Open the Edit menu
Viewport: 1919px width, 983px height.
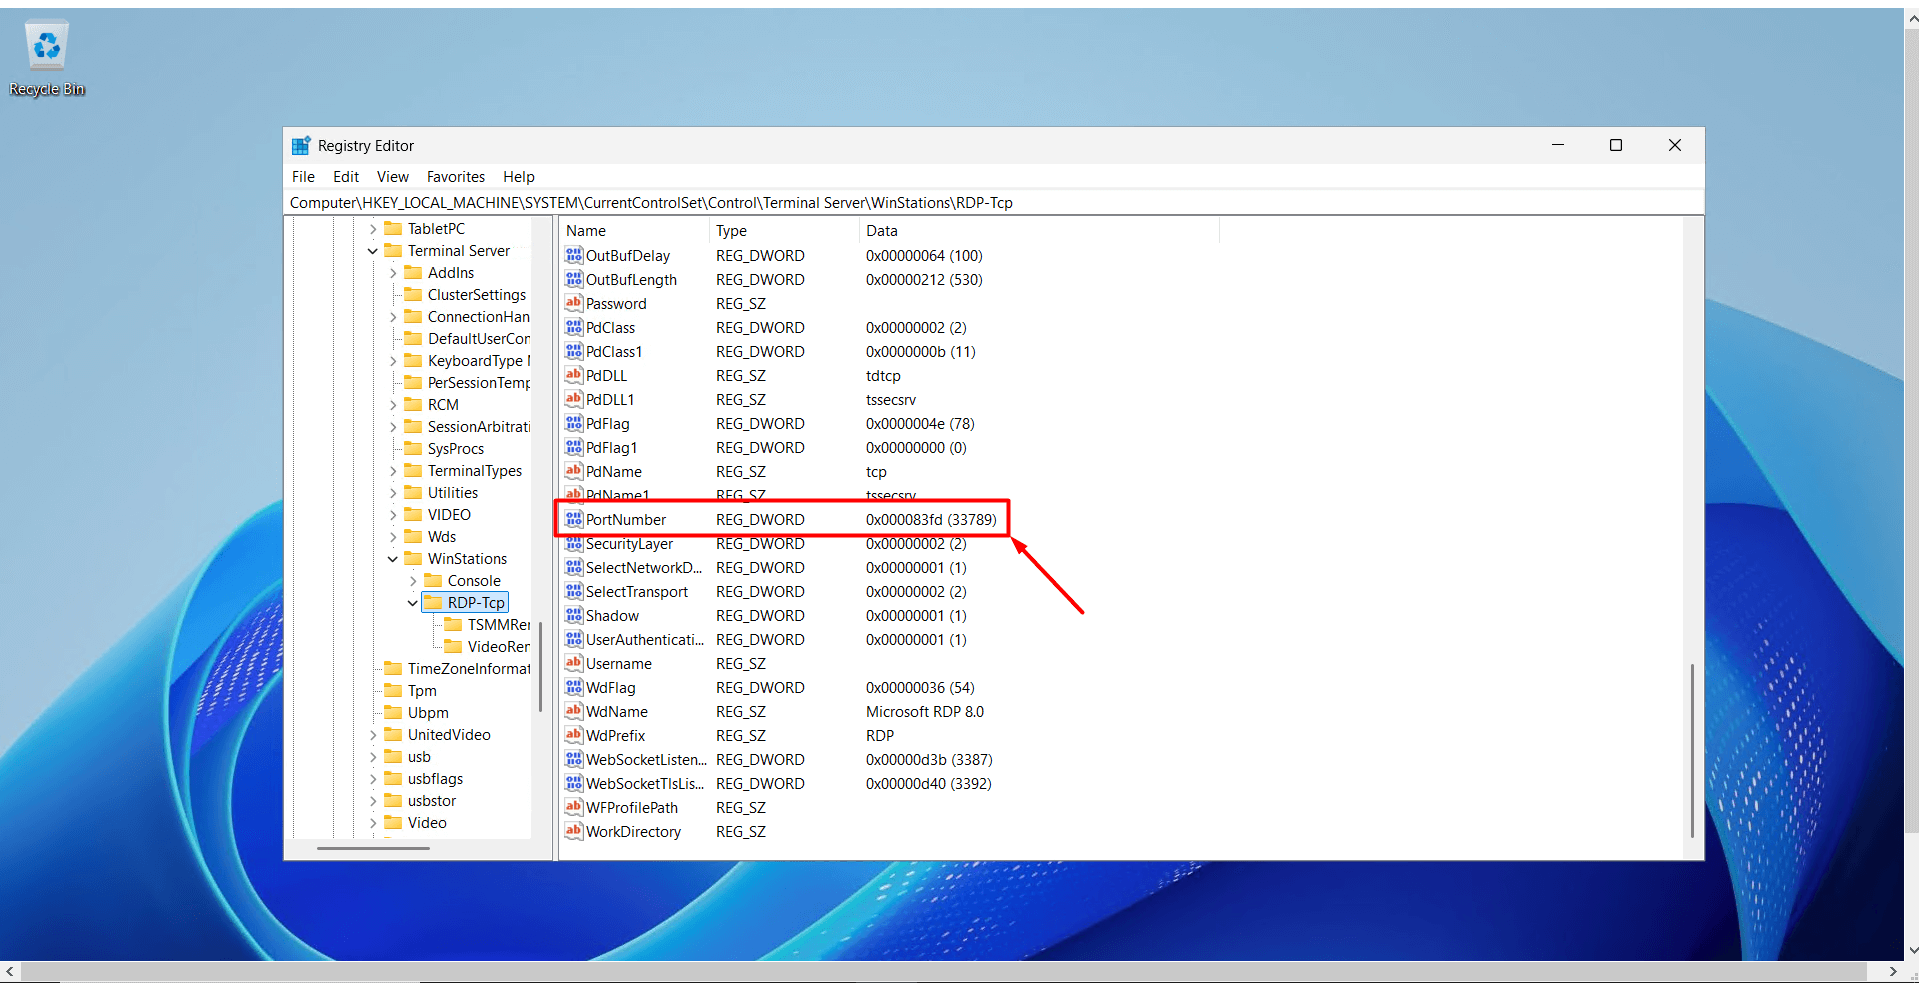tap(345, 177)
